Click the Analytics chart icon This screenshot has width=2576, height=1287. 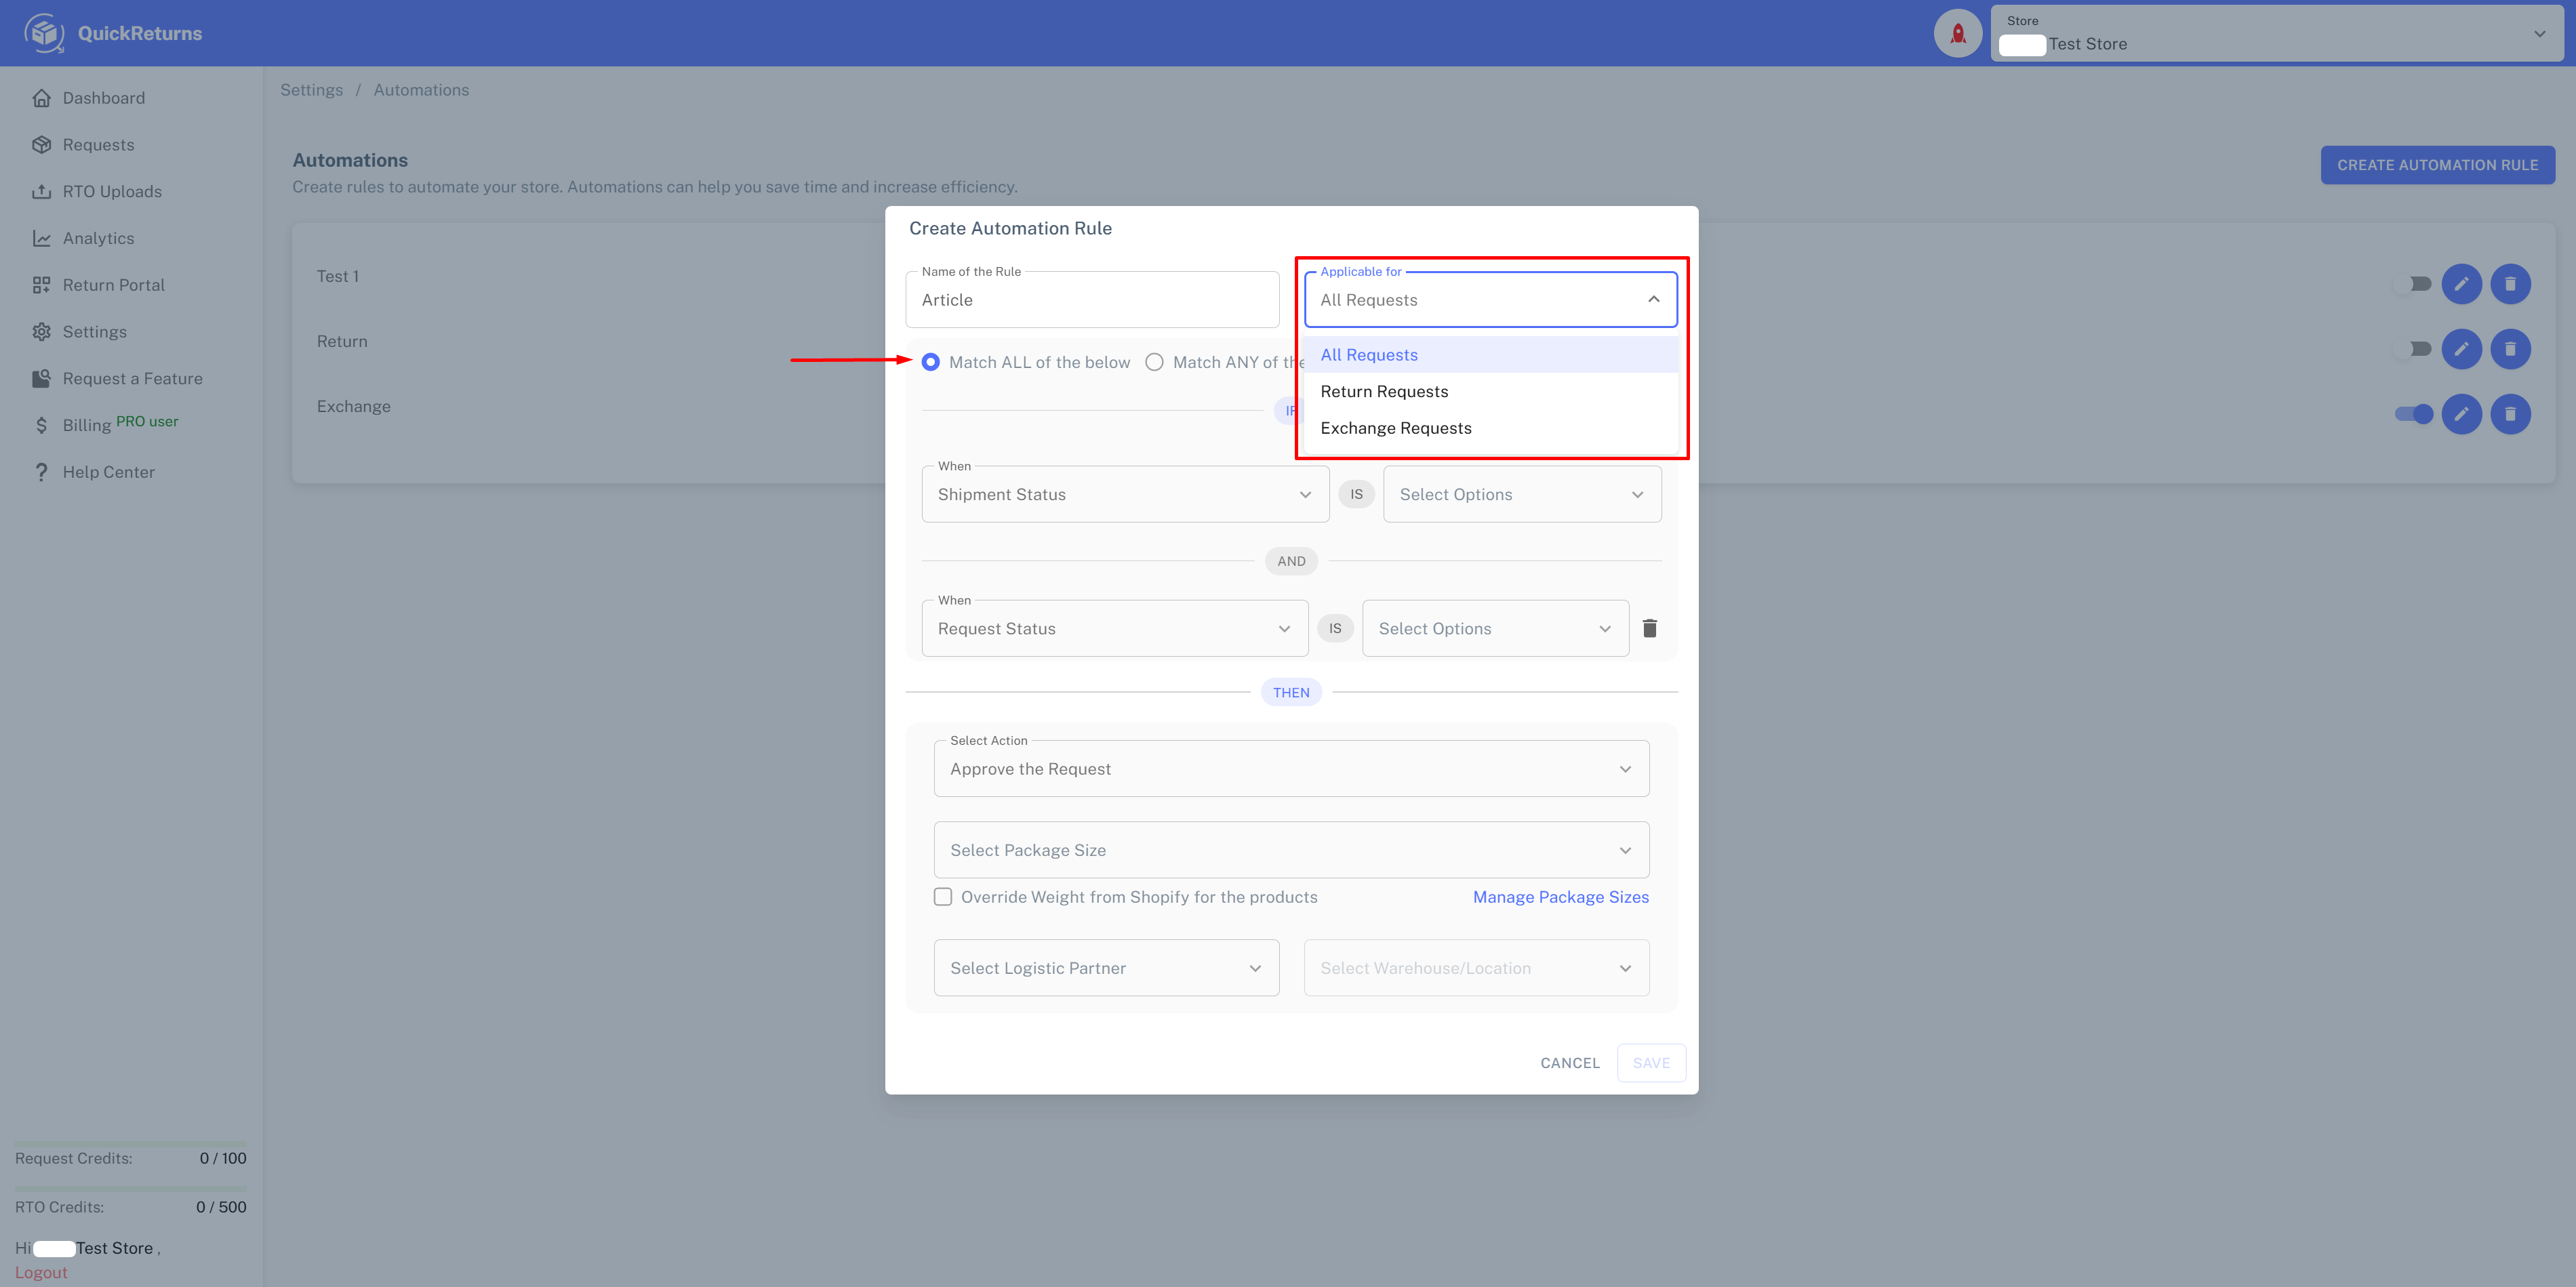(41, 238)
